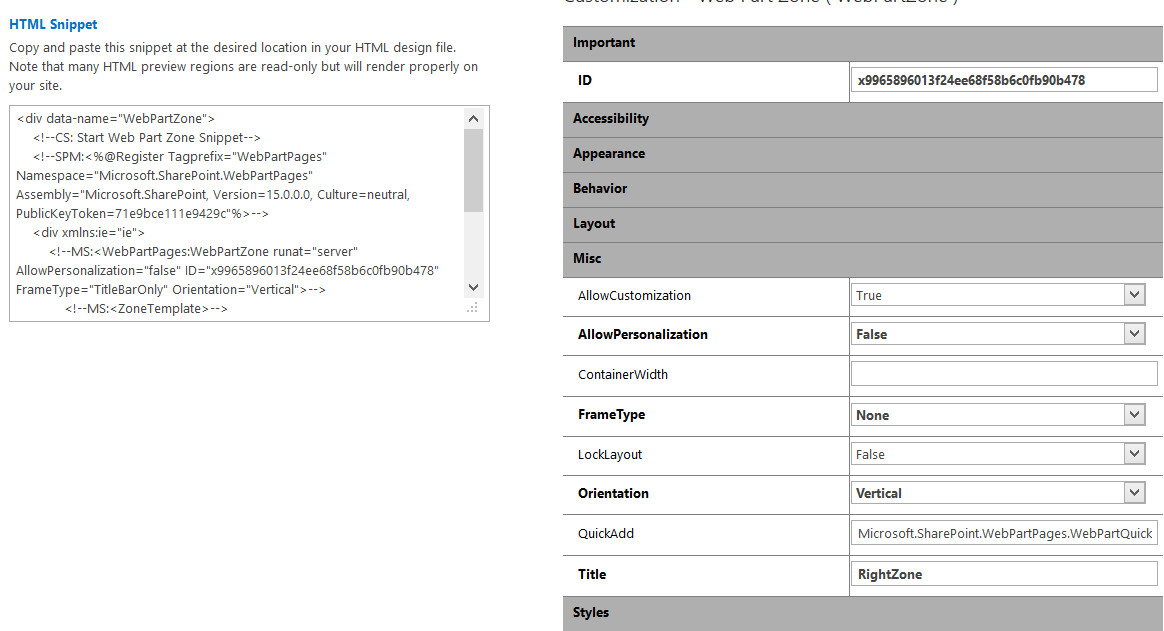Screen dimensions: 1164x631
Task: Click the scroll-down arrow on the snippet box
Action: (473, 287)
